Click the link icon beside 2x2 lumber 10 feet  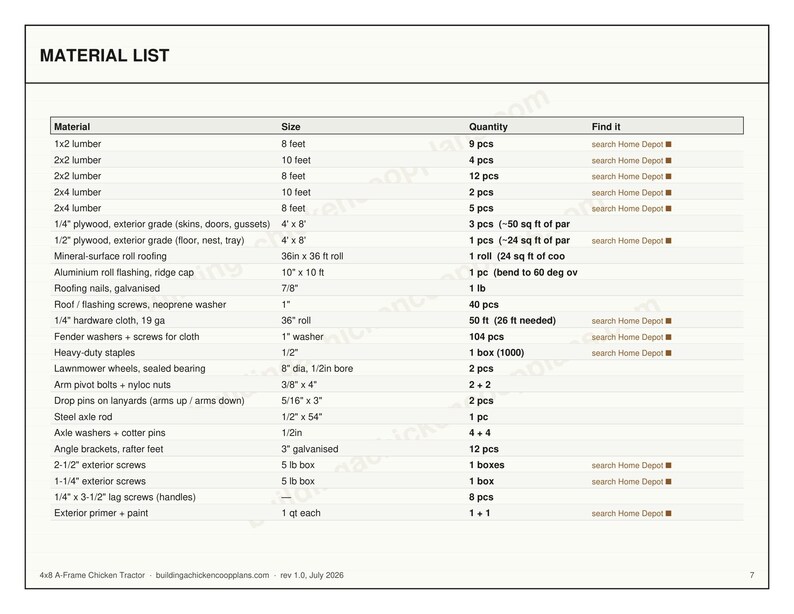tap(668, 160)
